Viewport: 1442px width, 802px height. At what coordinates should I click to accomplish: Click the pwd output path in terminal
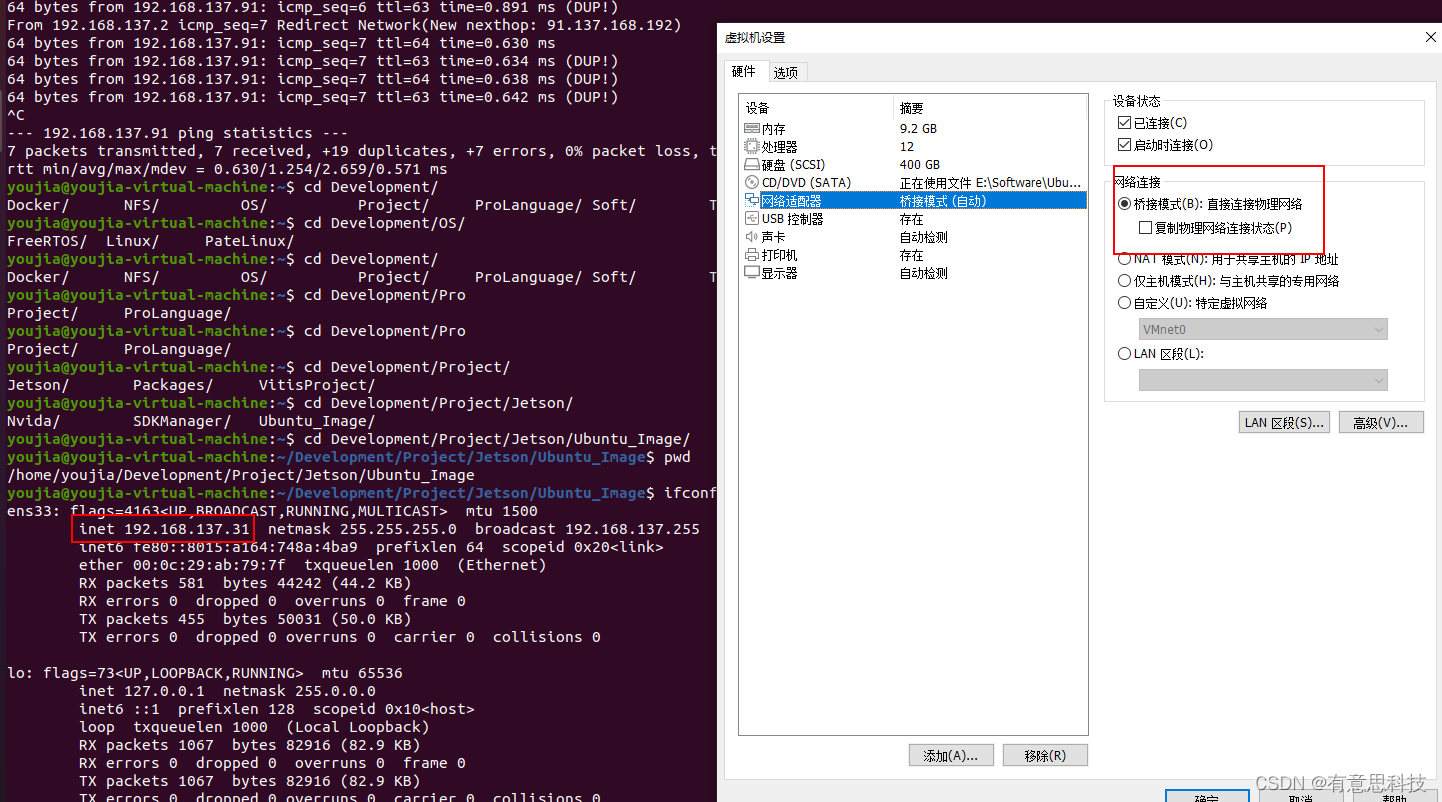pyautogui.click(x=240, y=475)
